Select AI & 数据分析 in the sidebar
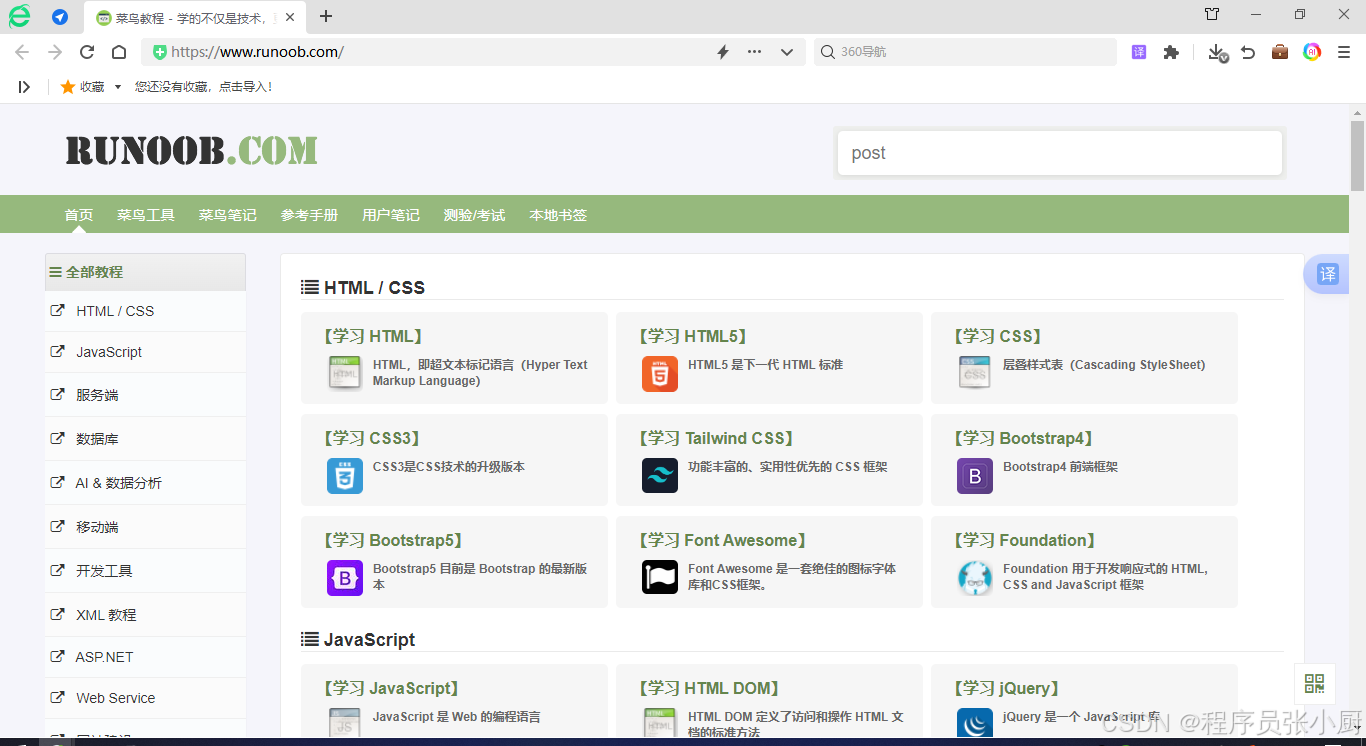Screen dimensions: 1366x746 click(x=145, y=483)
